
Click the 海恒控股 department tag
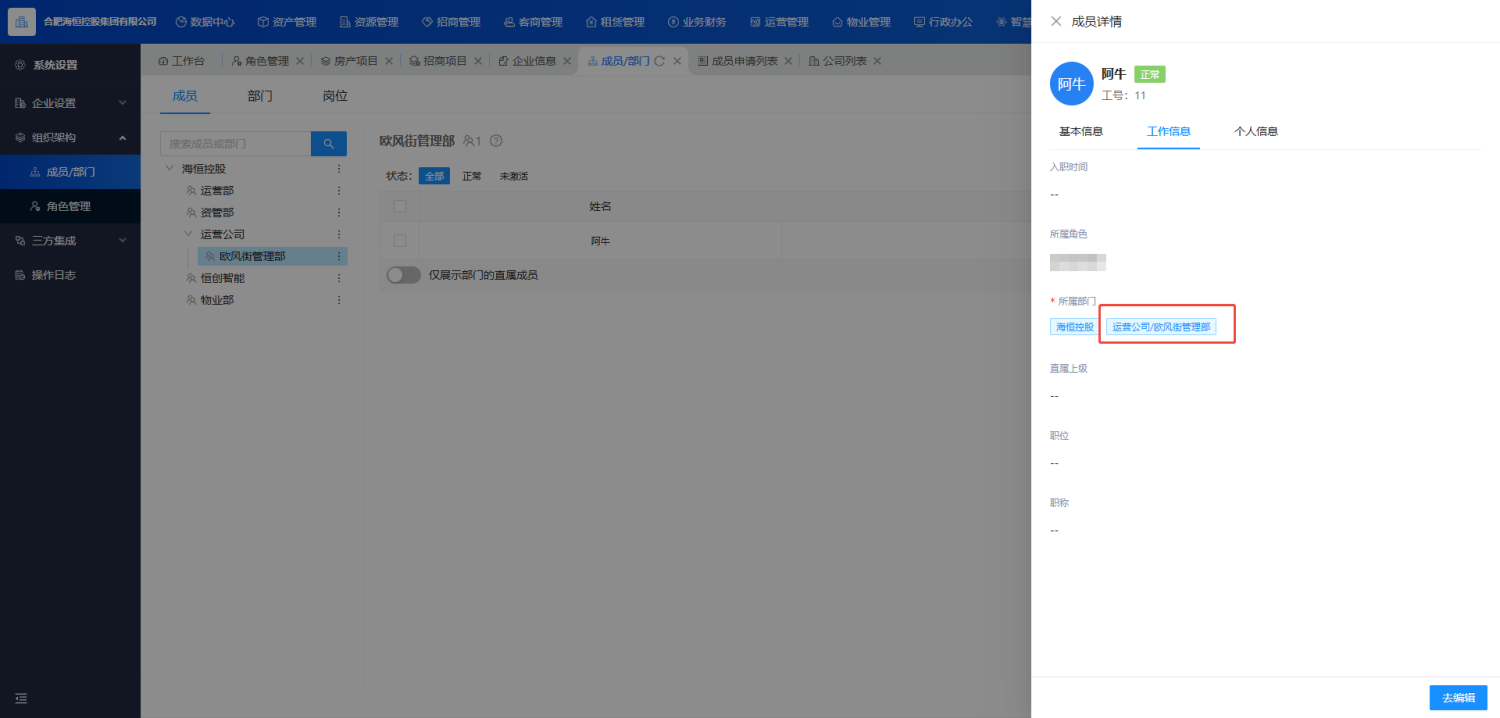1075,327
